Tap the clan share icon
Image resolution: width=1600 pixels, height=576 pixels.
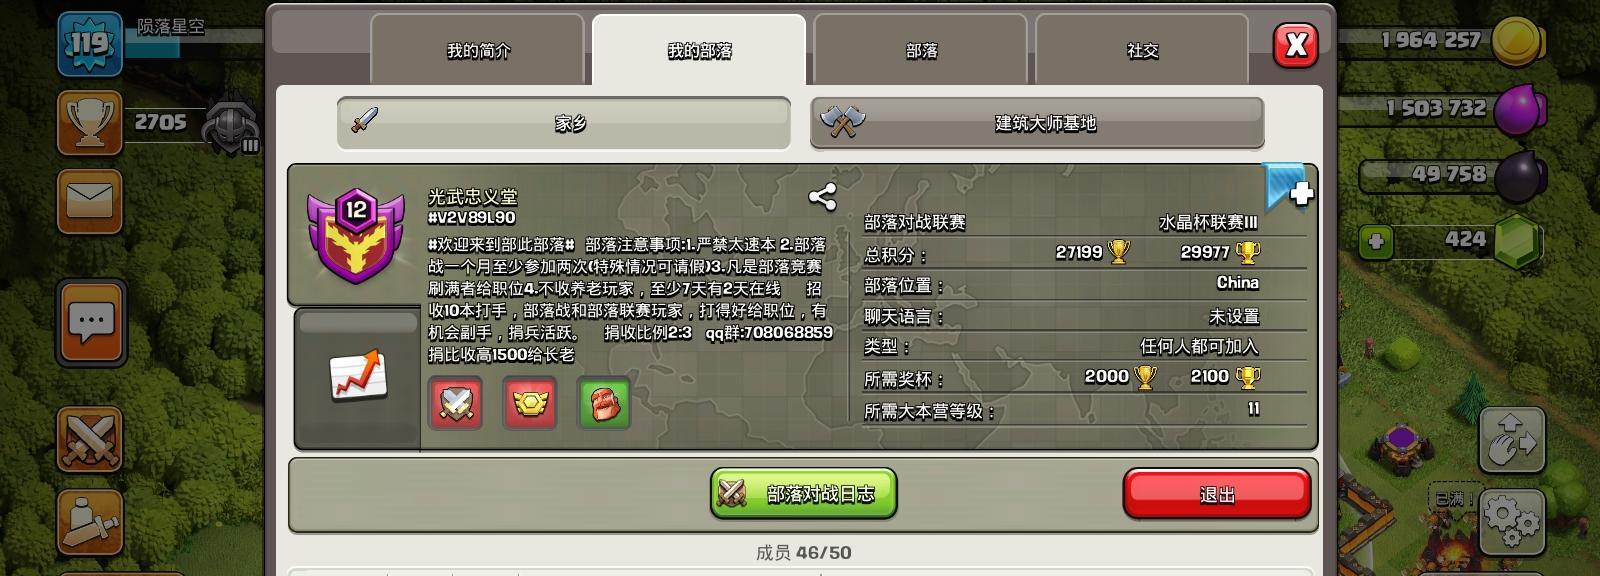822,197
